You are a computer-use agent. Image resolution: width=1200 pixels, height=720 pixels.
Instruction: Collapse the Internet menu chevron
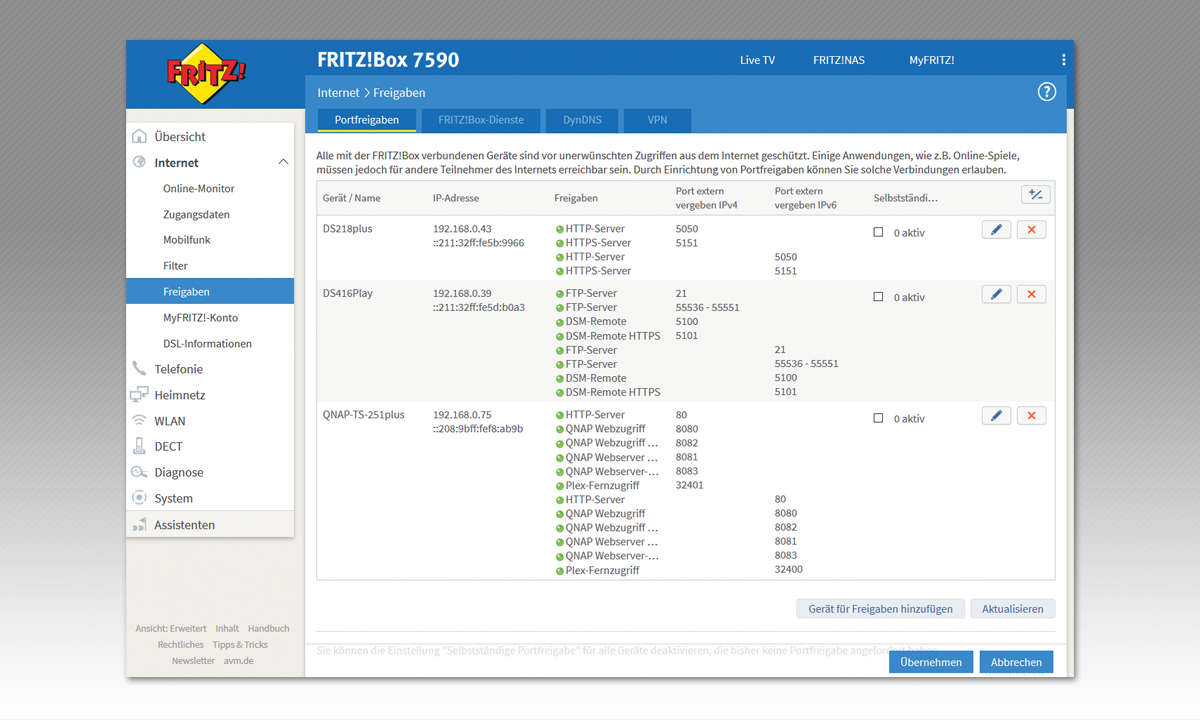(283, 162)
